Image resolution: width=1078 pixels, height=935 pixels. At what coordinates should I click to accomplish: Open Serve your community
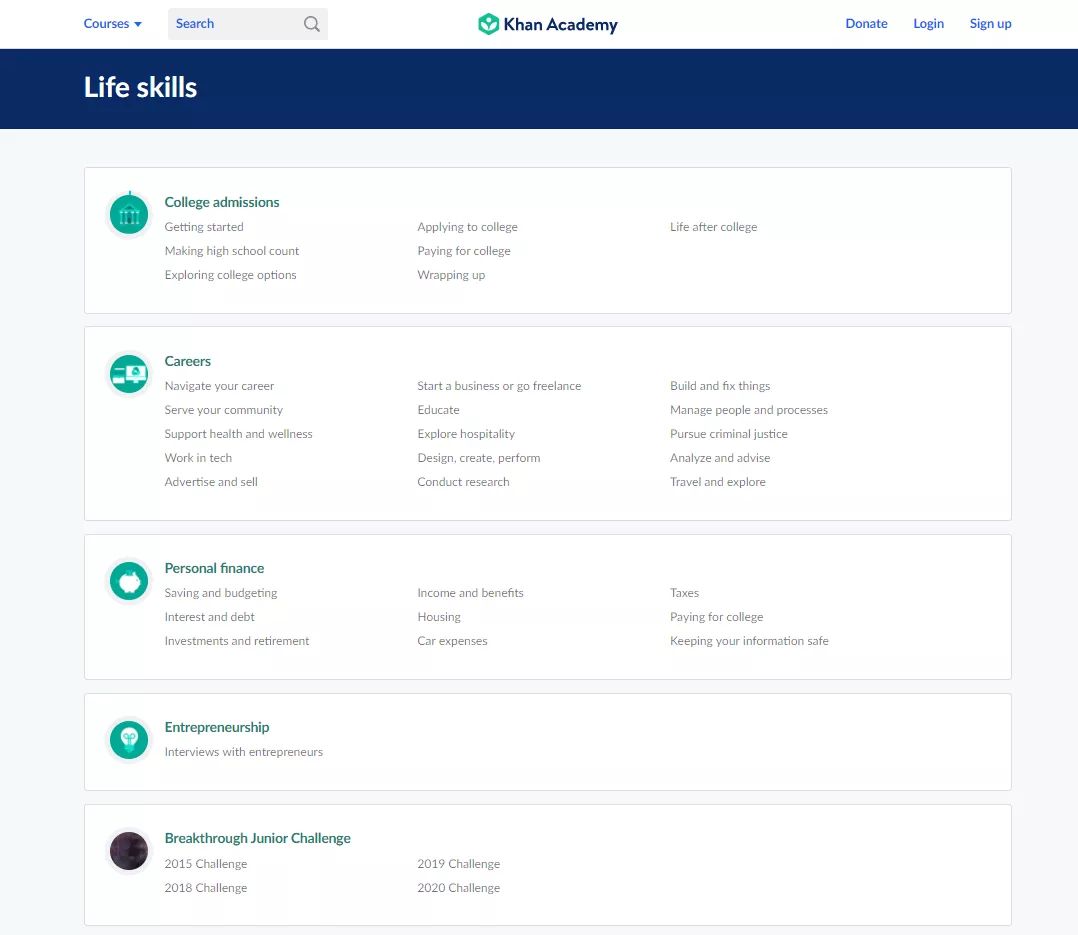(x=223, y=410)
